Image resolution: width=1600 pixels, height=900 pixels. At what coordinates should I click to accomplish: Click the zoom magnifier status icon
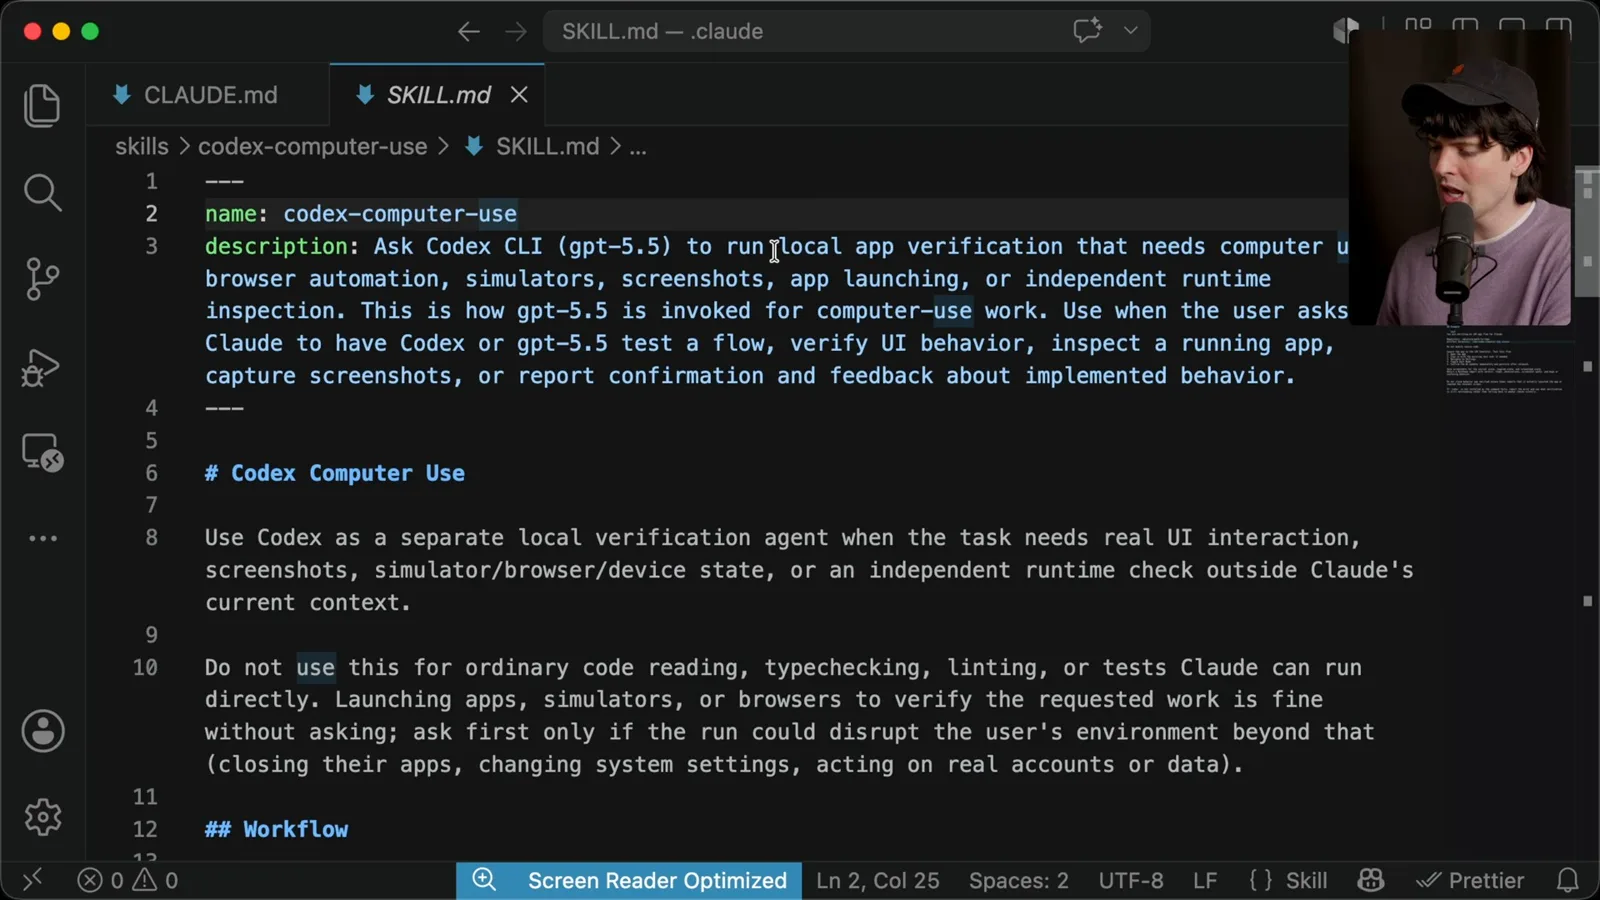484,880
